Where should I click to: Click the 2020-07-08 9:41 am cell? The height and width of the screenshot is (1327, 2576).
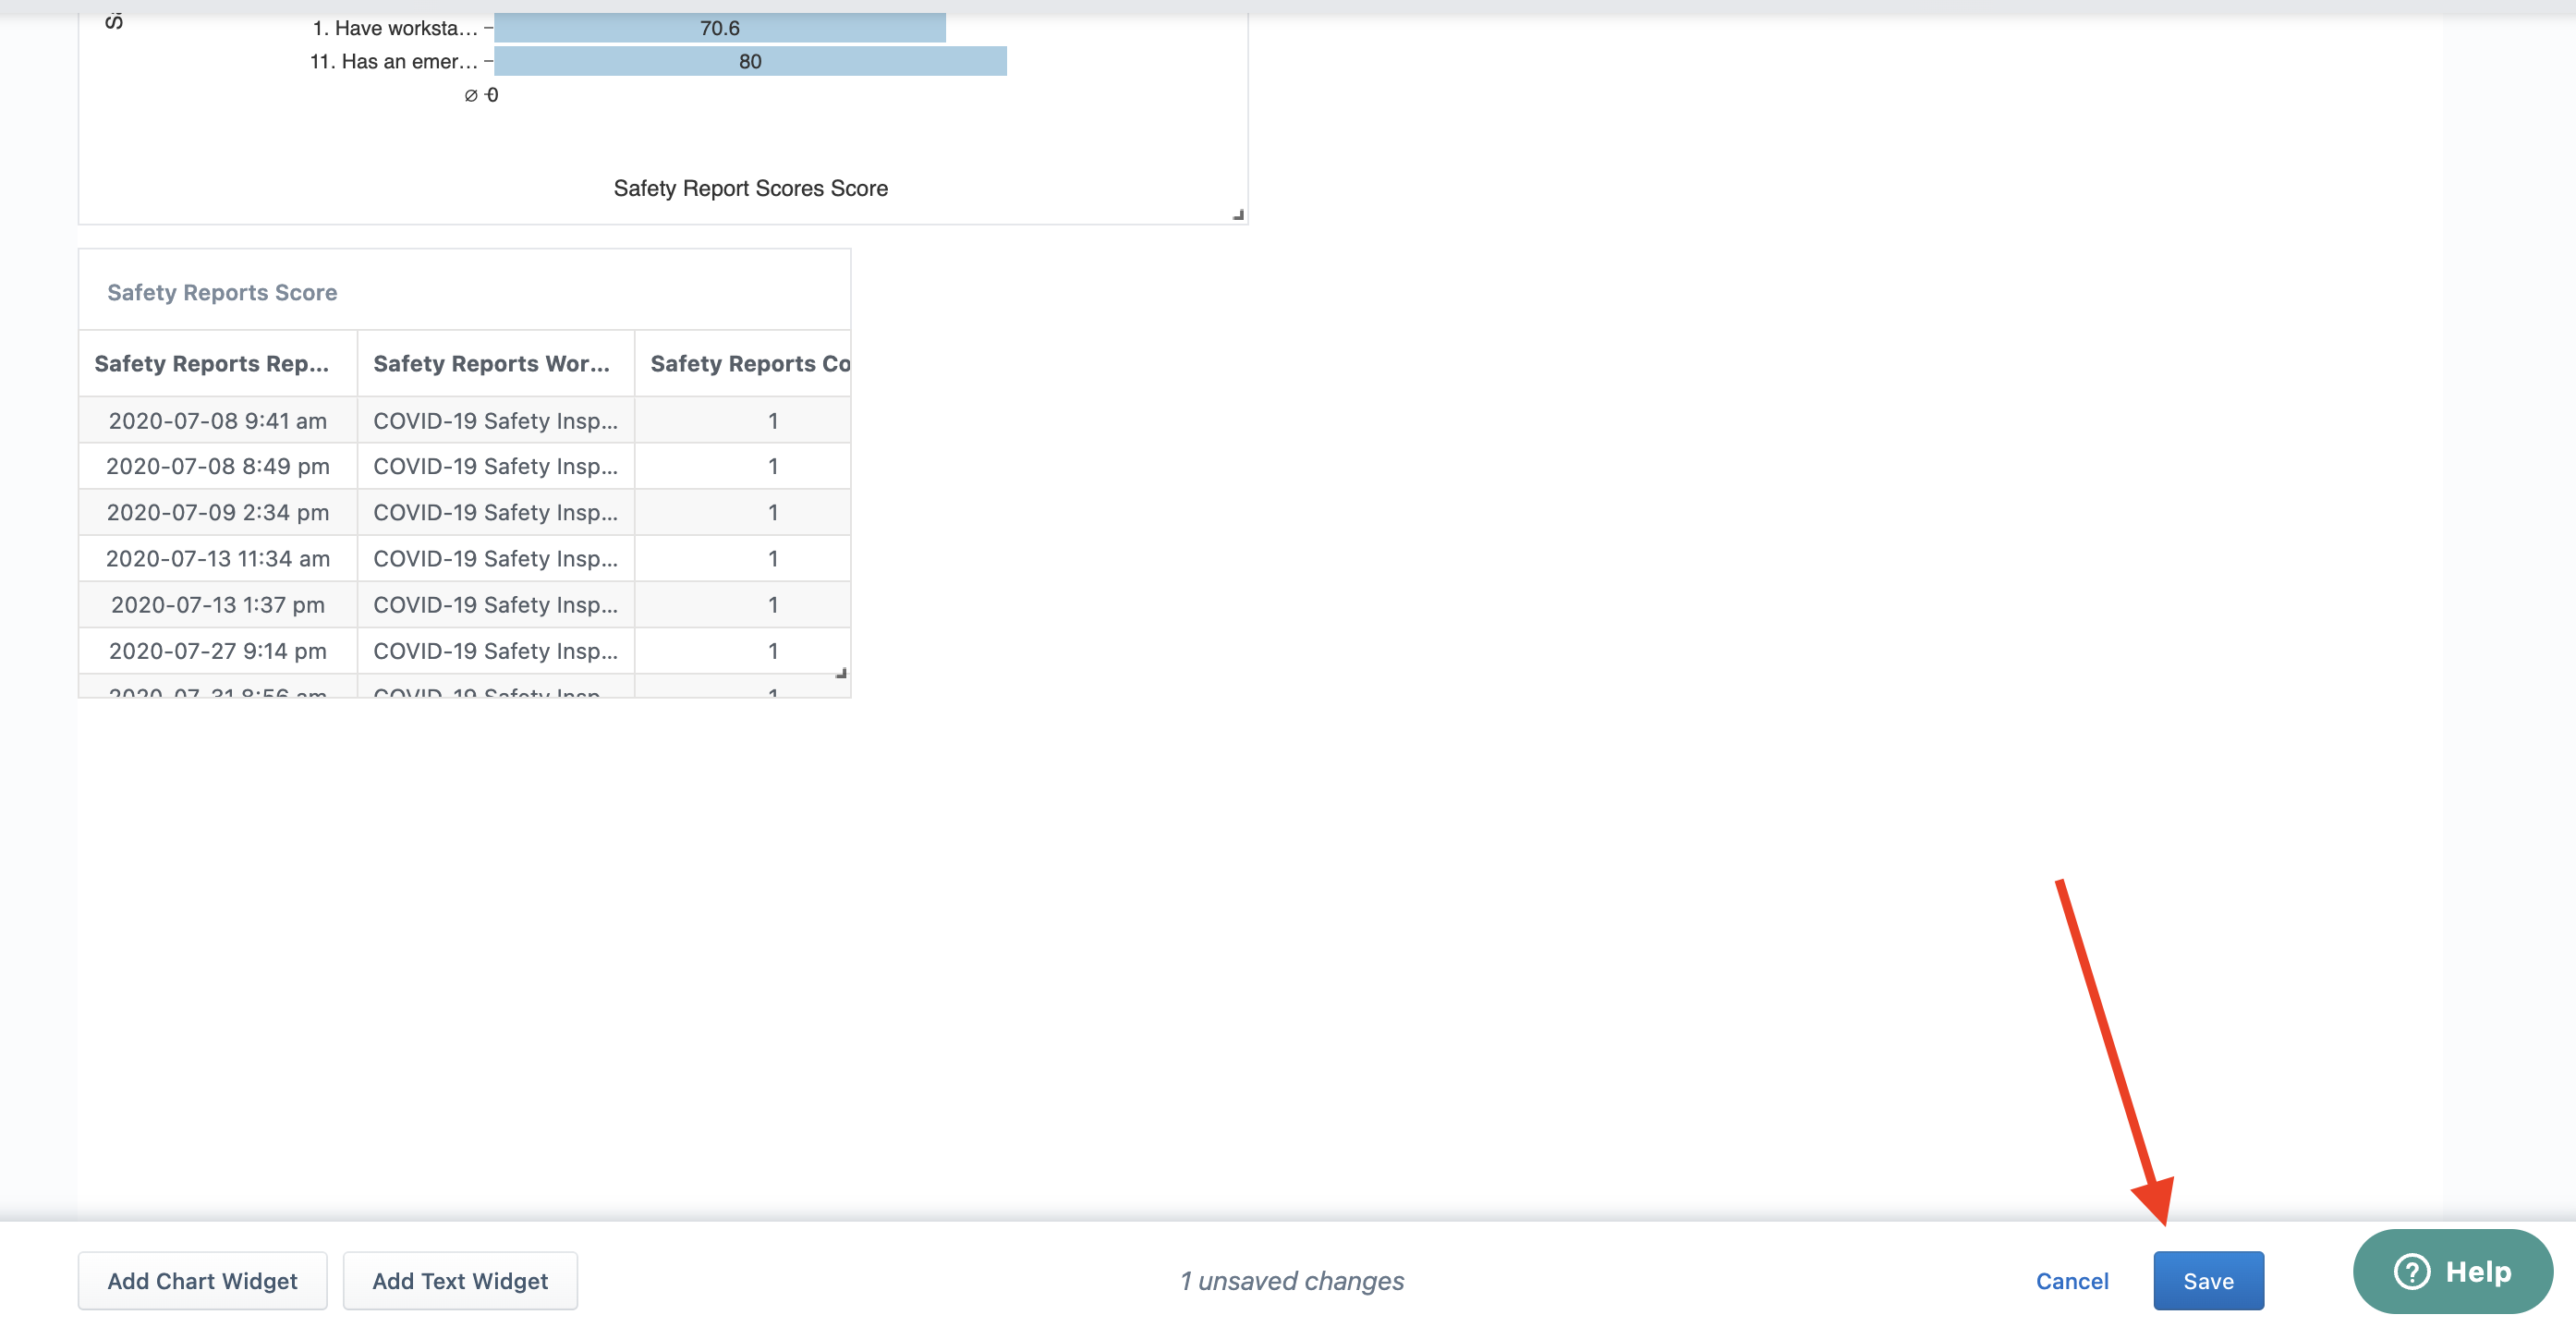pyautogui.click(x=217, y=420)
